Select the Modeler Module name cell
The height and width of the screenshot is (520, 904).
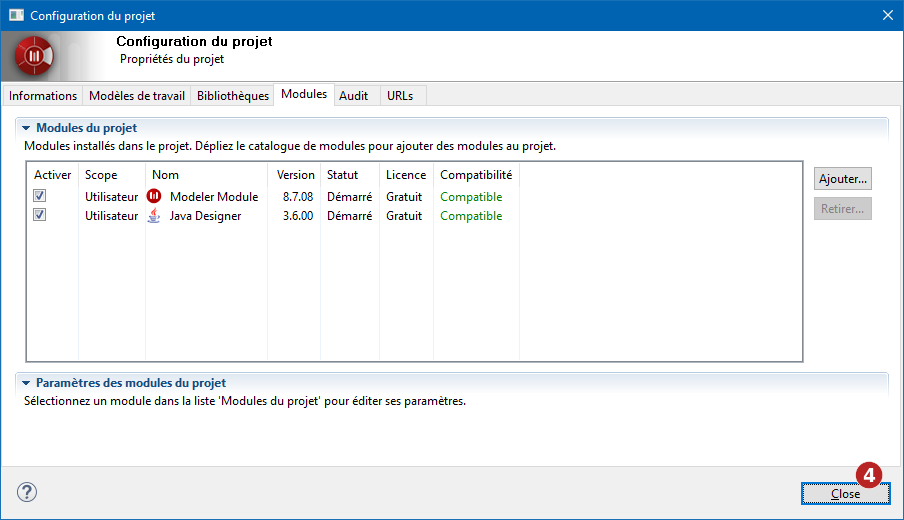214,197
